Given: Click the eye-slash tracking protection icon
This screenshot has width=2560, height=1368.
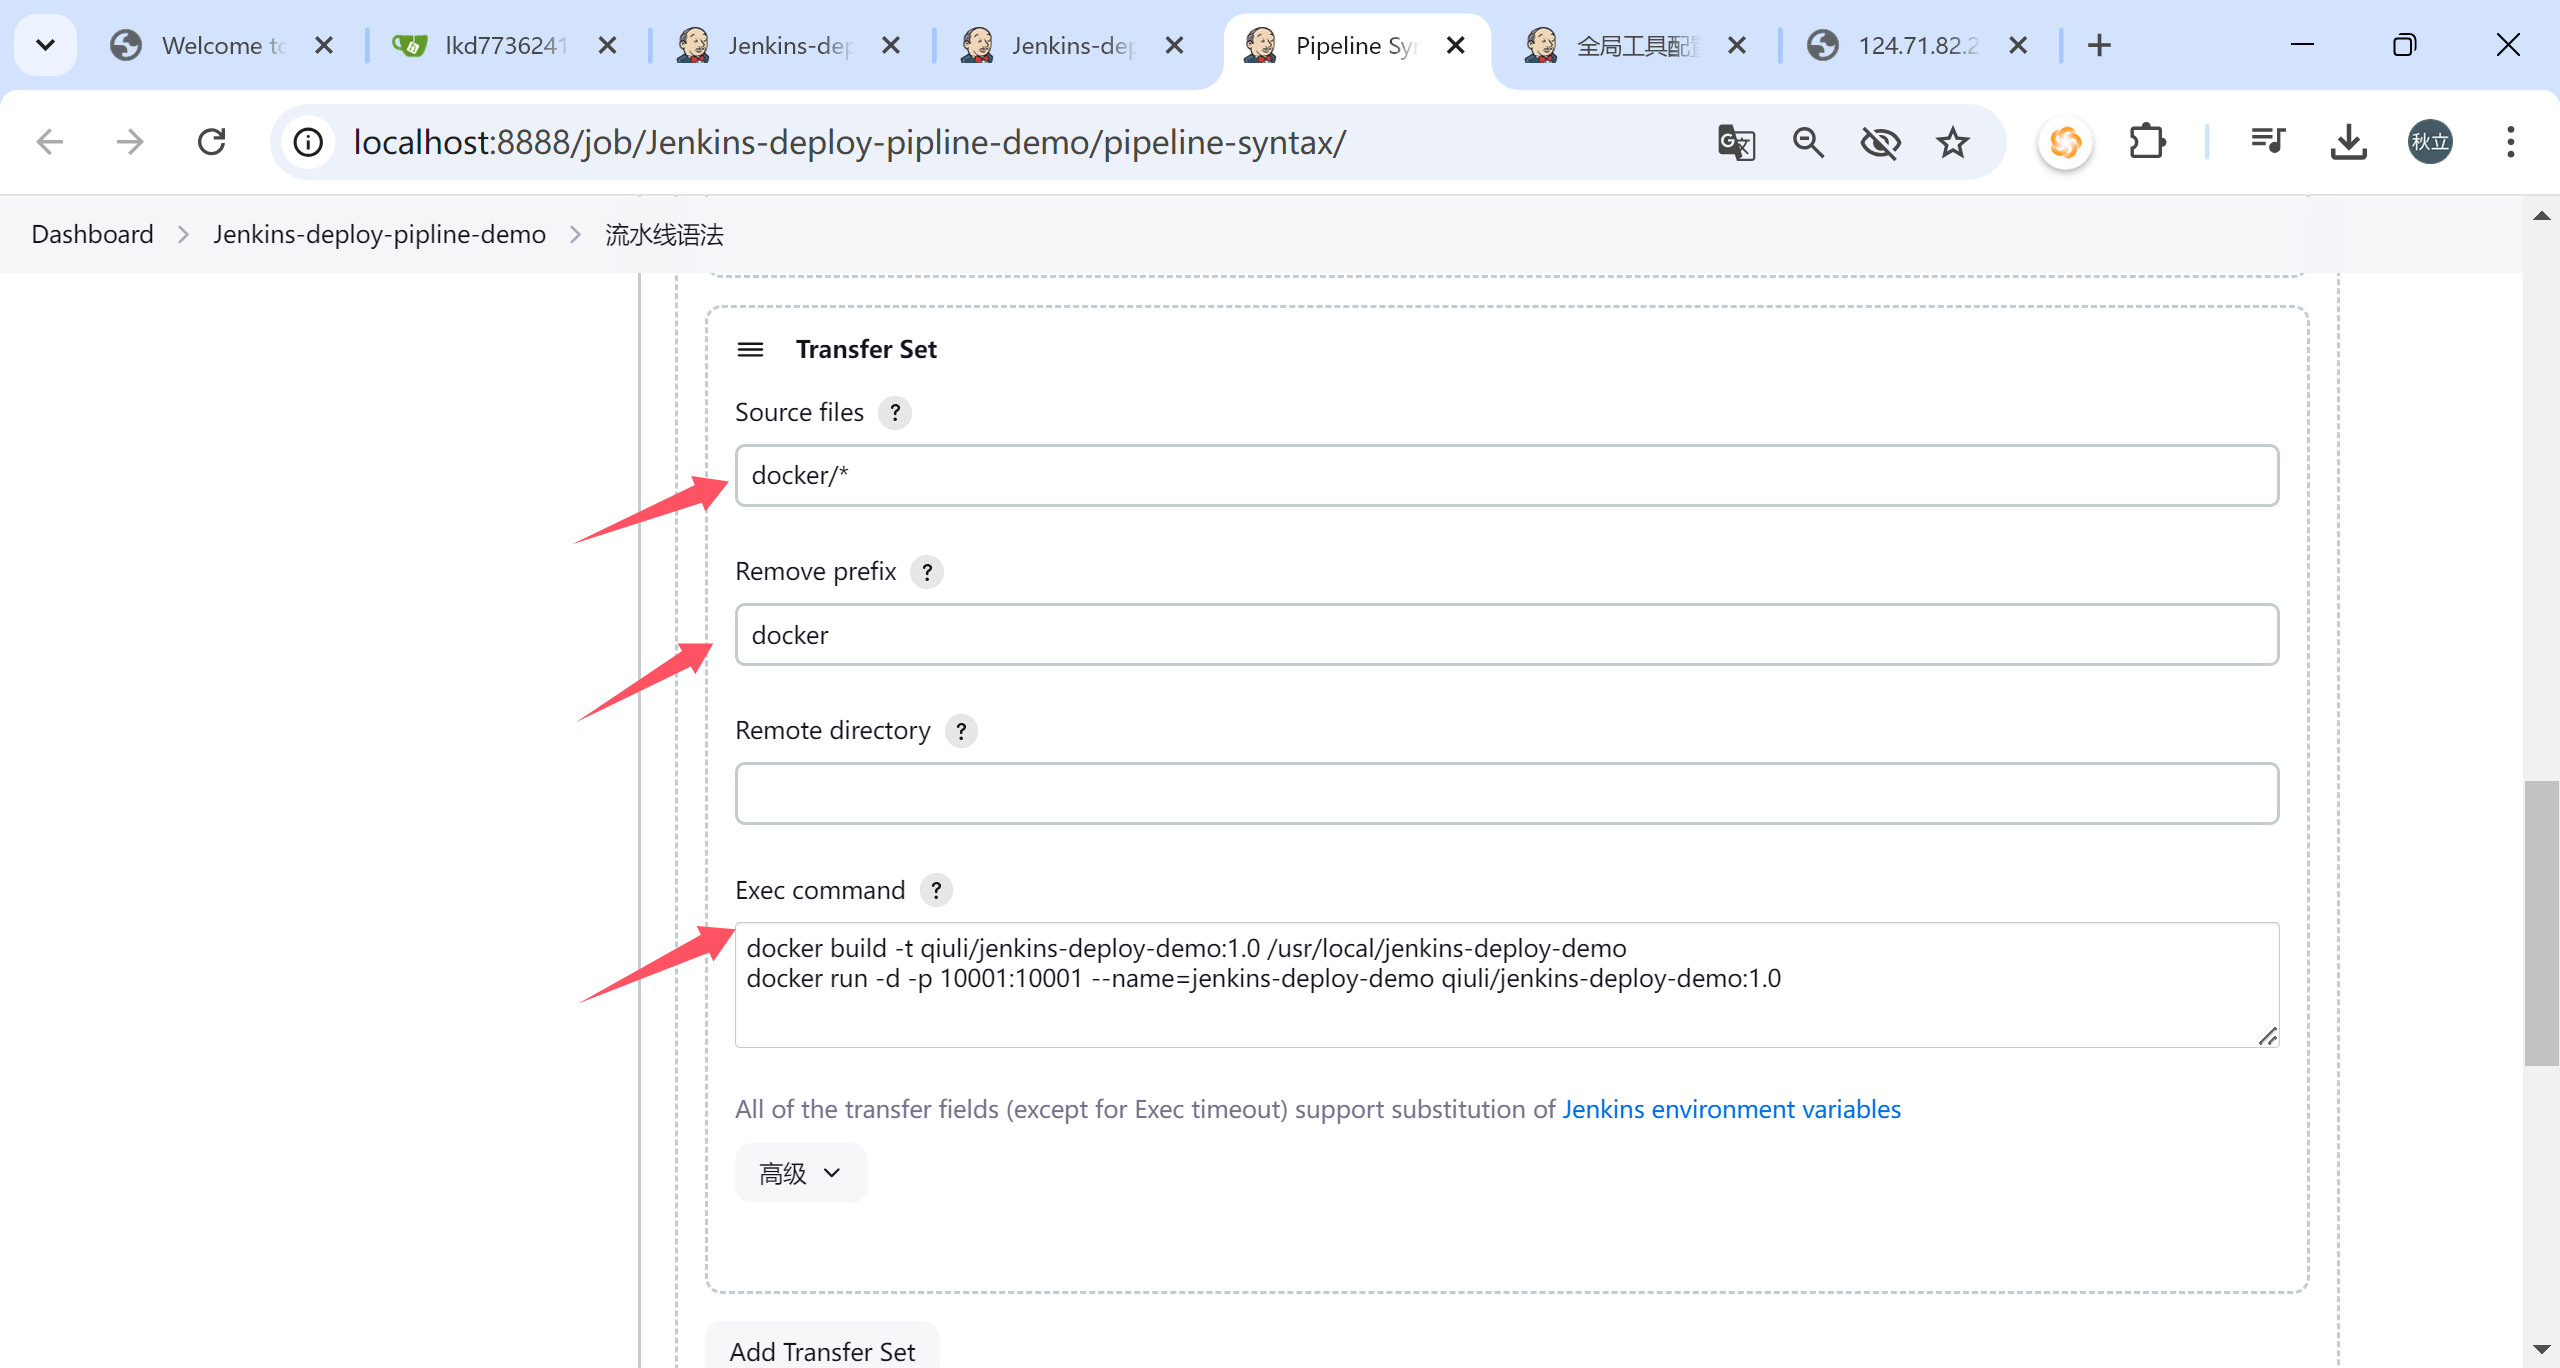Looking at the screenshot, I should [x=1880, y=142].
